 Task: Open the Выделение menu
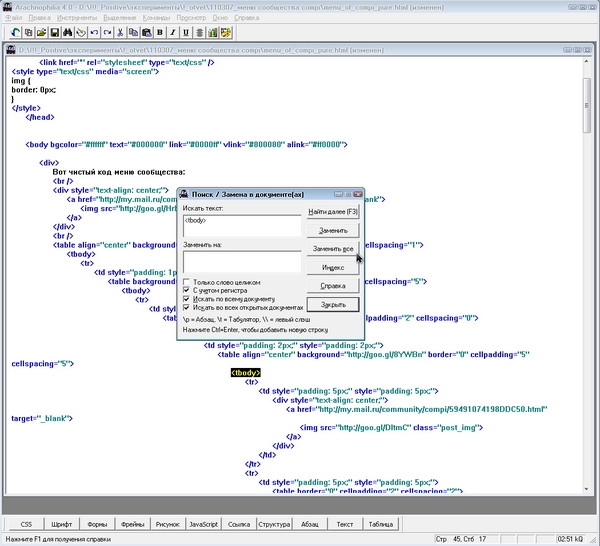click(120, 18)
